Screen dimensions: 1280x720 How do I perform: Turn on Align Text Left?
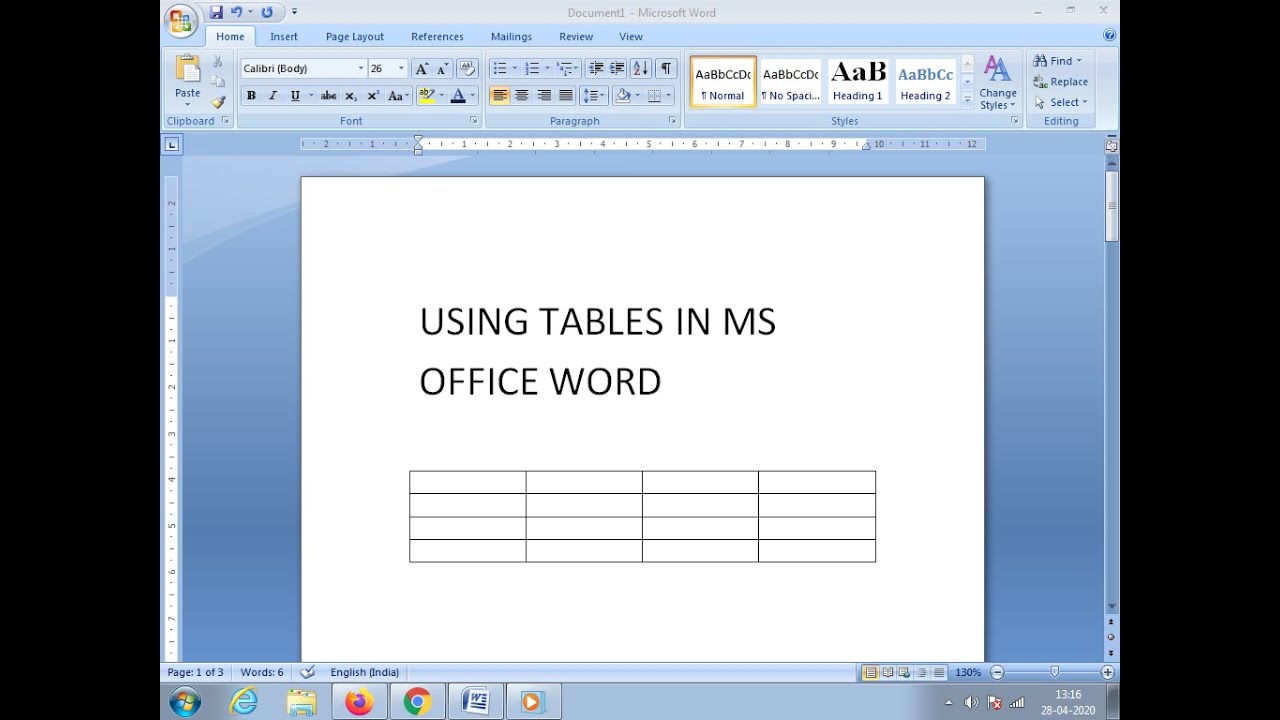(x=499, y=96)
